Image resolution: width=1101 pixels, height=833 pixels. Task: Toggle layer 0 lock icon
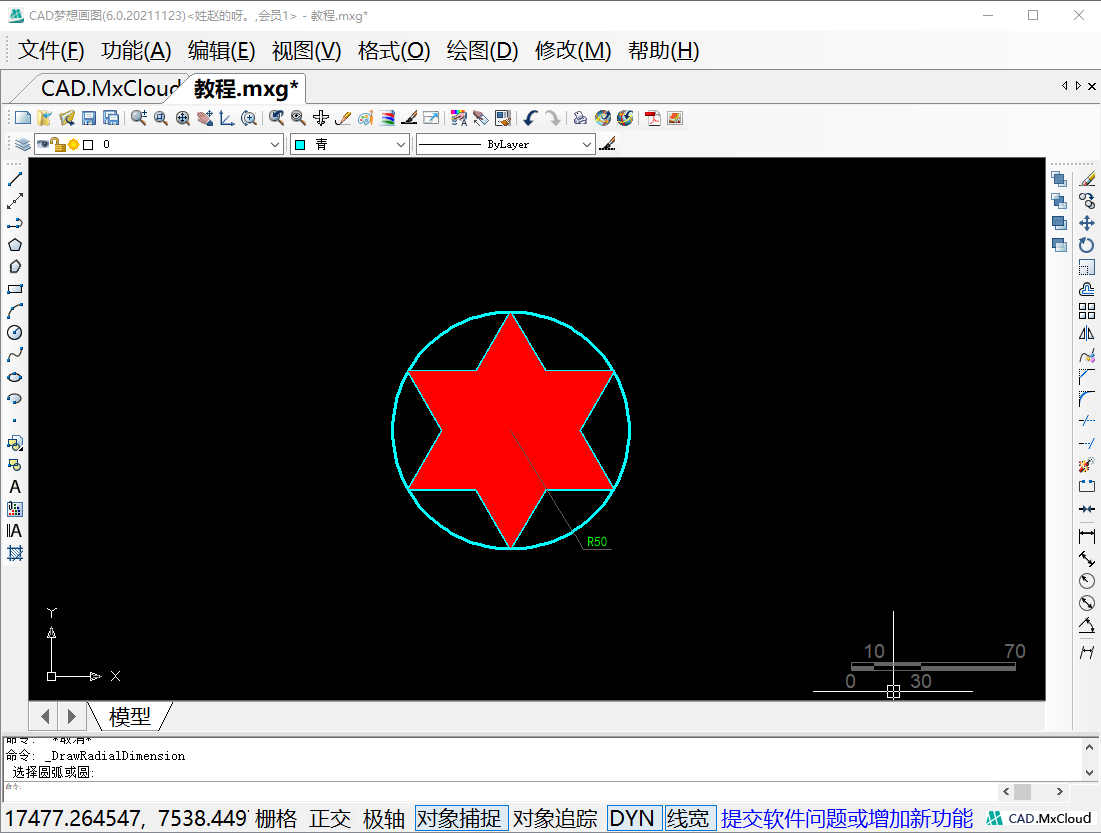[58, 144]
